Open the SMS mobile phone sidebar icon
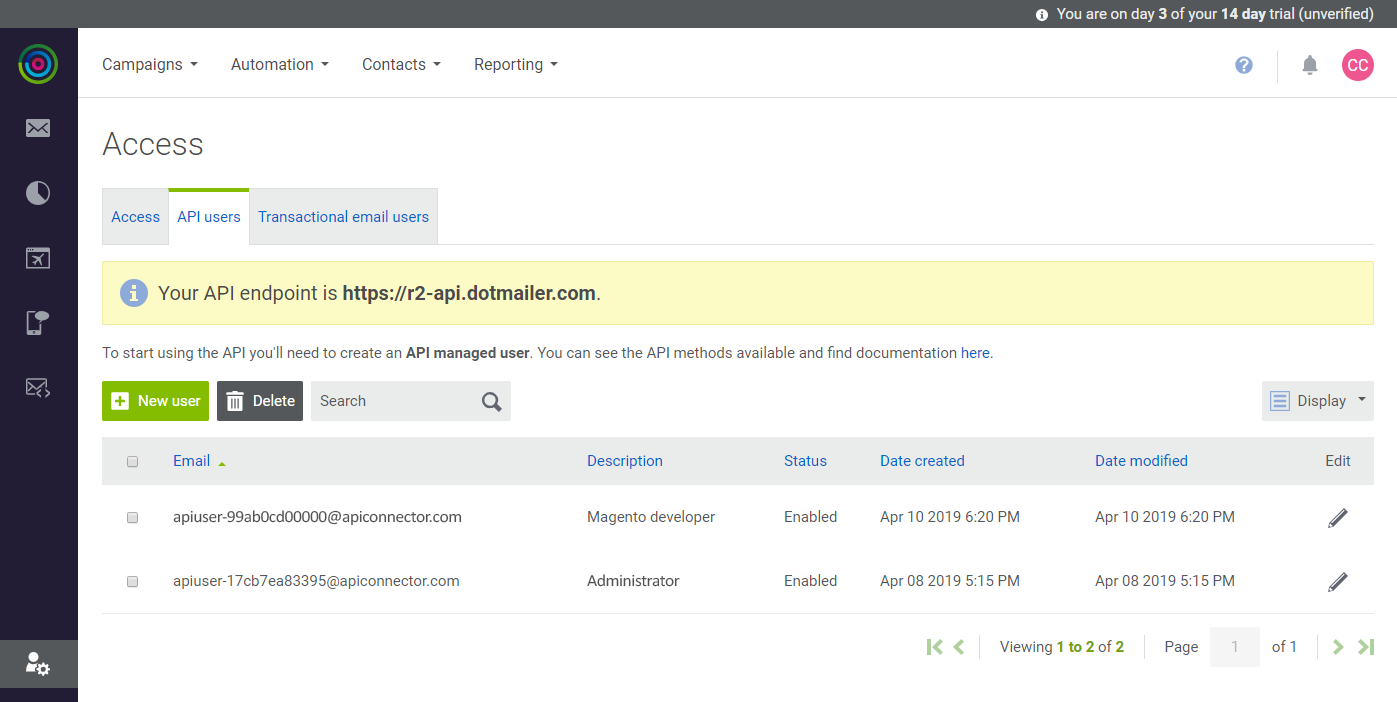Image resolution: width=1397 pixels, height=702 pixels. [38, 322]
